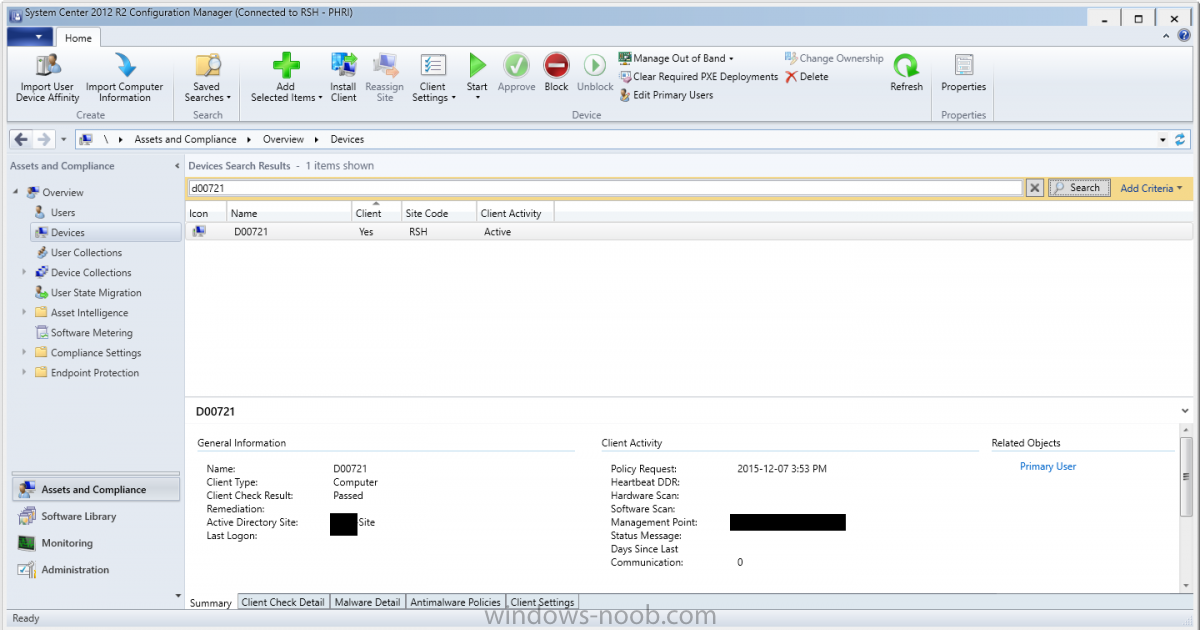Screen dimensions: 1200x630
Task: Switch to the Malware Detail tab
Action: click(367, 602)
